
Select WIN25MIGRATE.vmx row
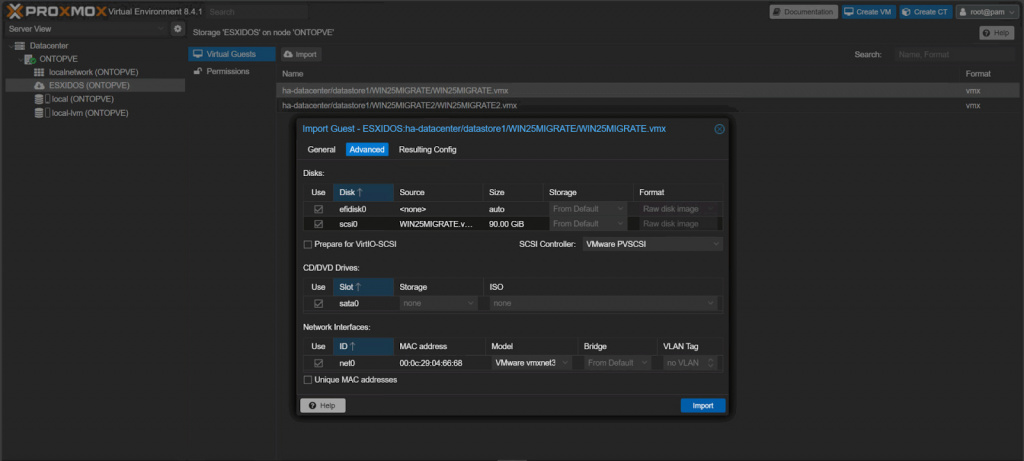click(649, 91)
